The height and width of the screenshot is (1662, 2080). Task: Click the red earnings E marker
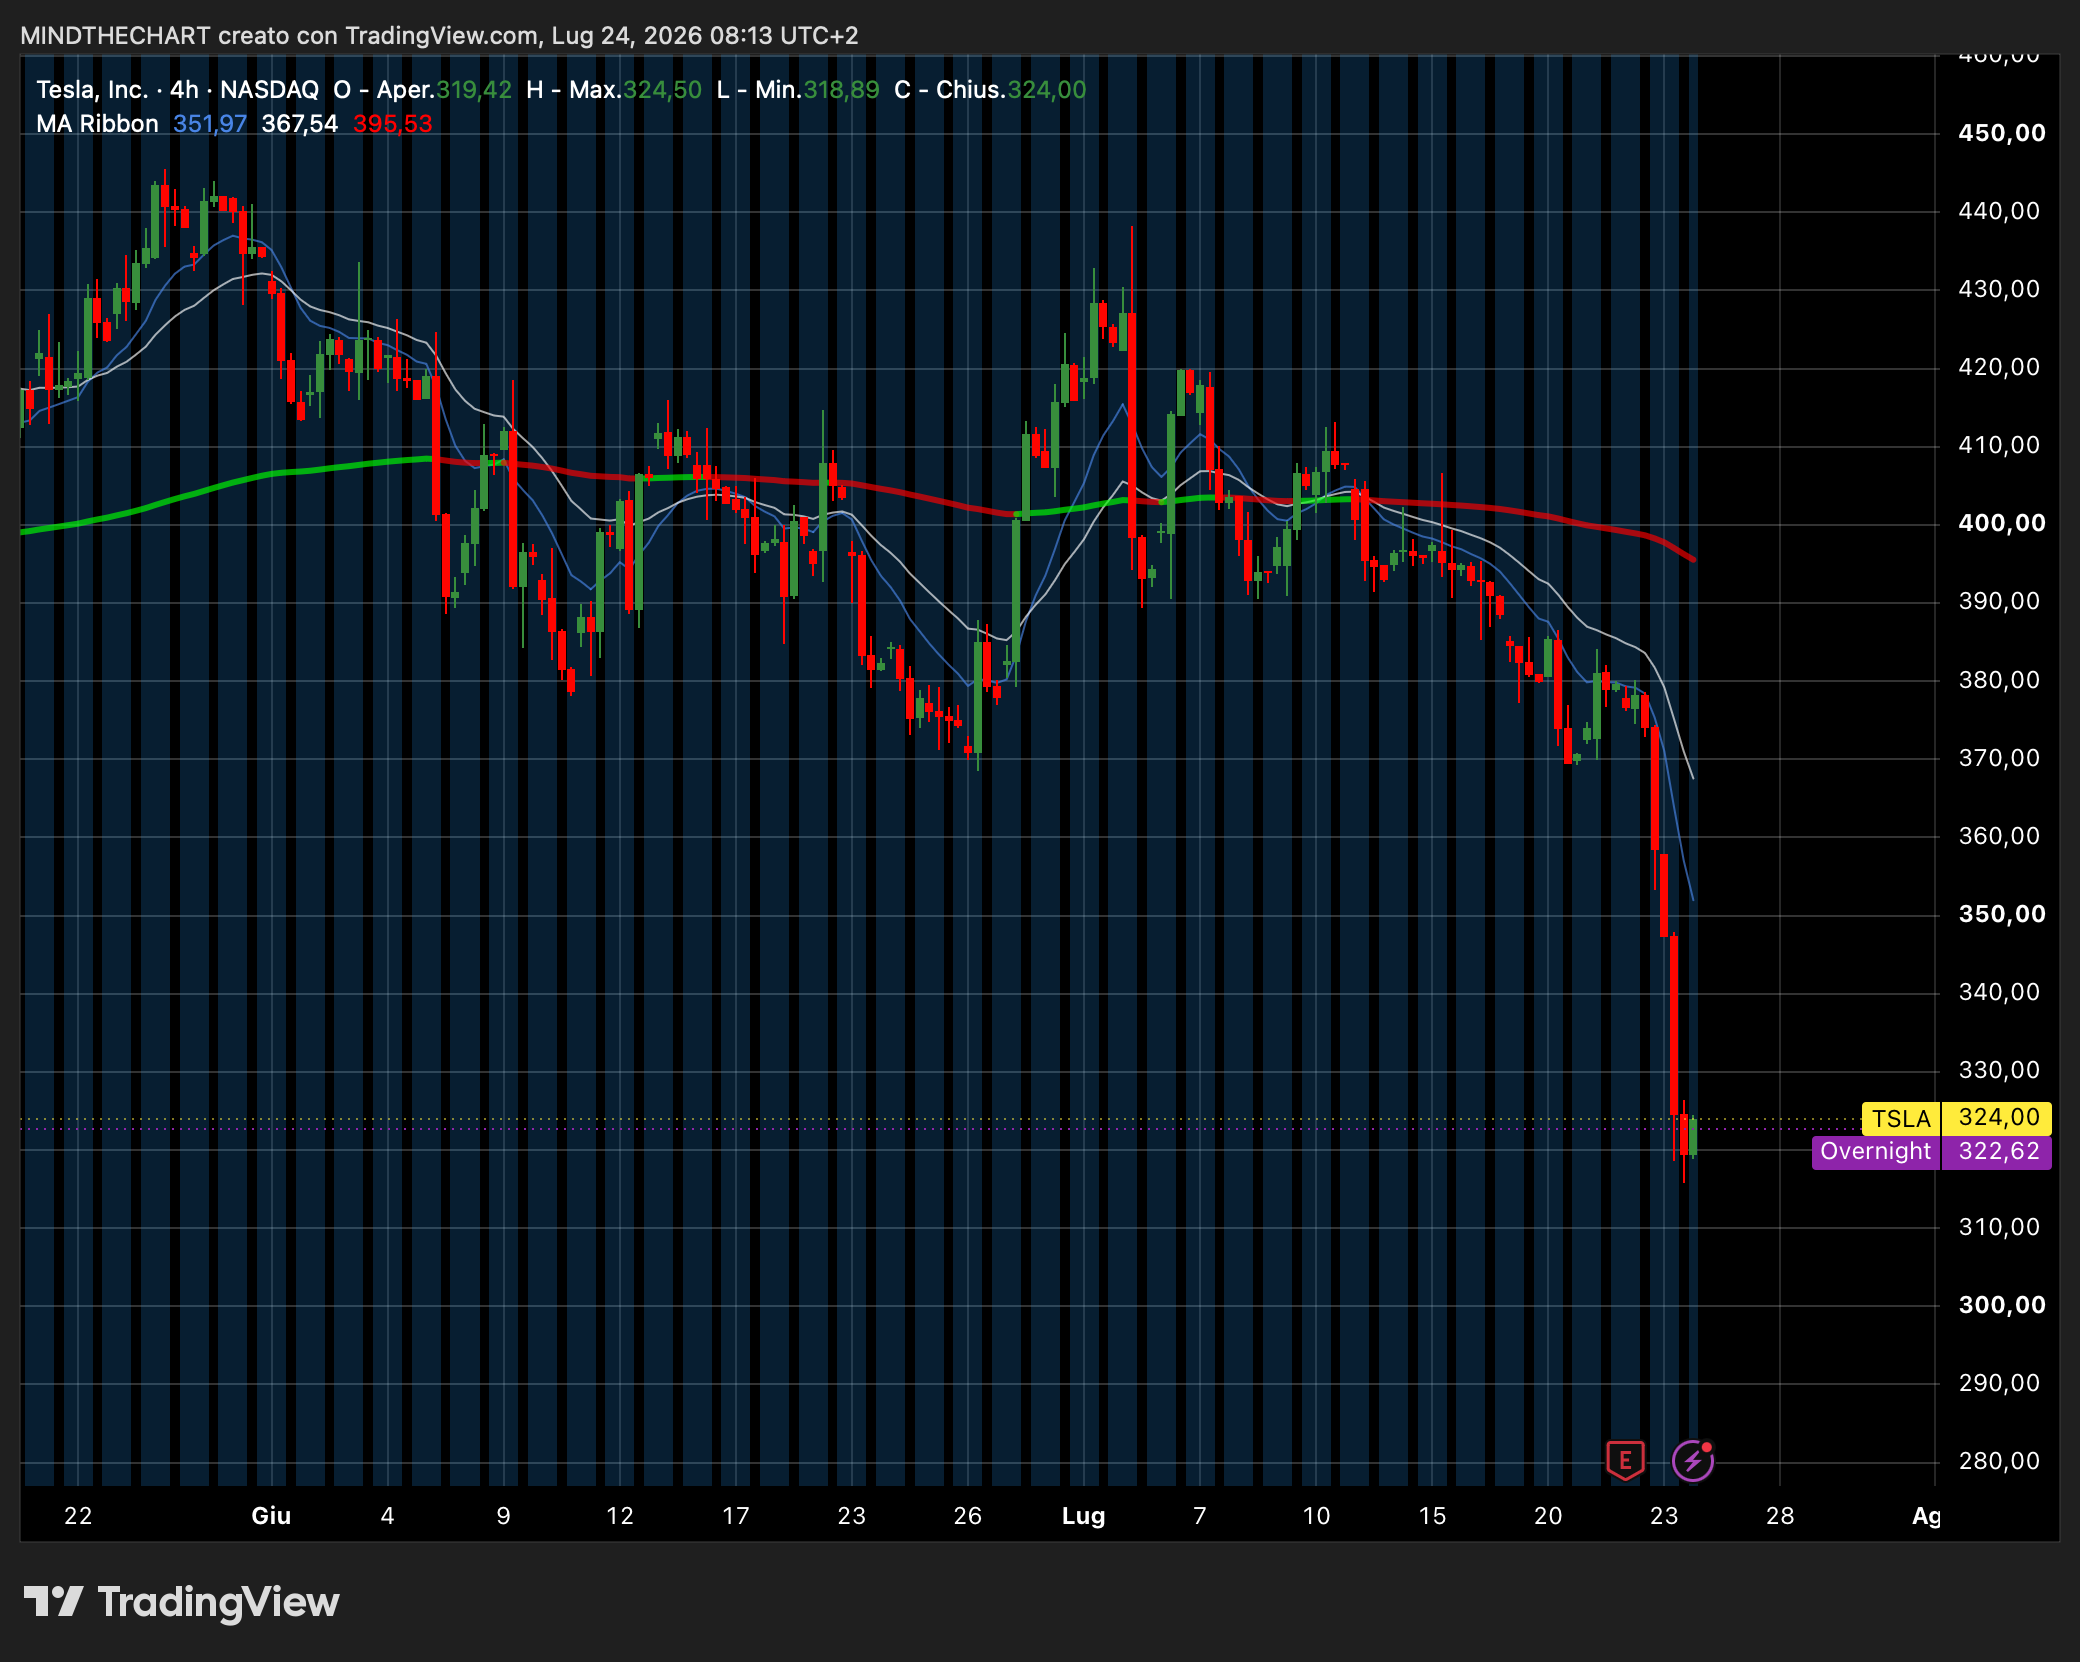coord(1625,1460)
